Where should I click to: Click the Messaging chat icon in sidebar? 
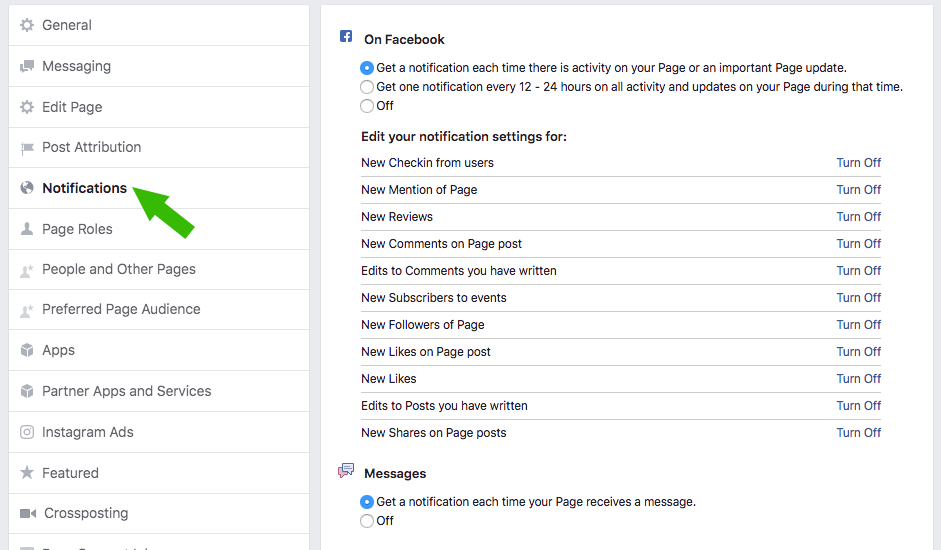(27, 66)
